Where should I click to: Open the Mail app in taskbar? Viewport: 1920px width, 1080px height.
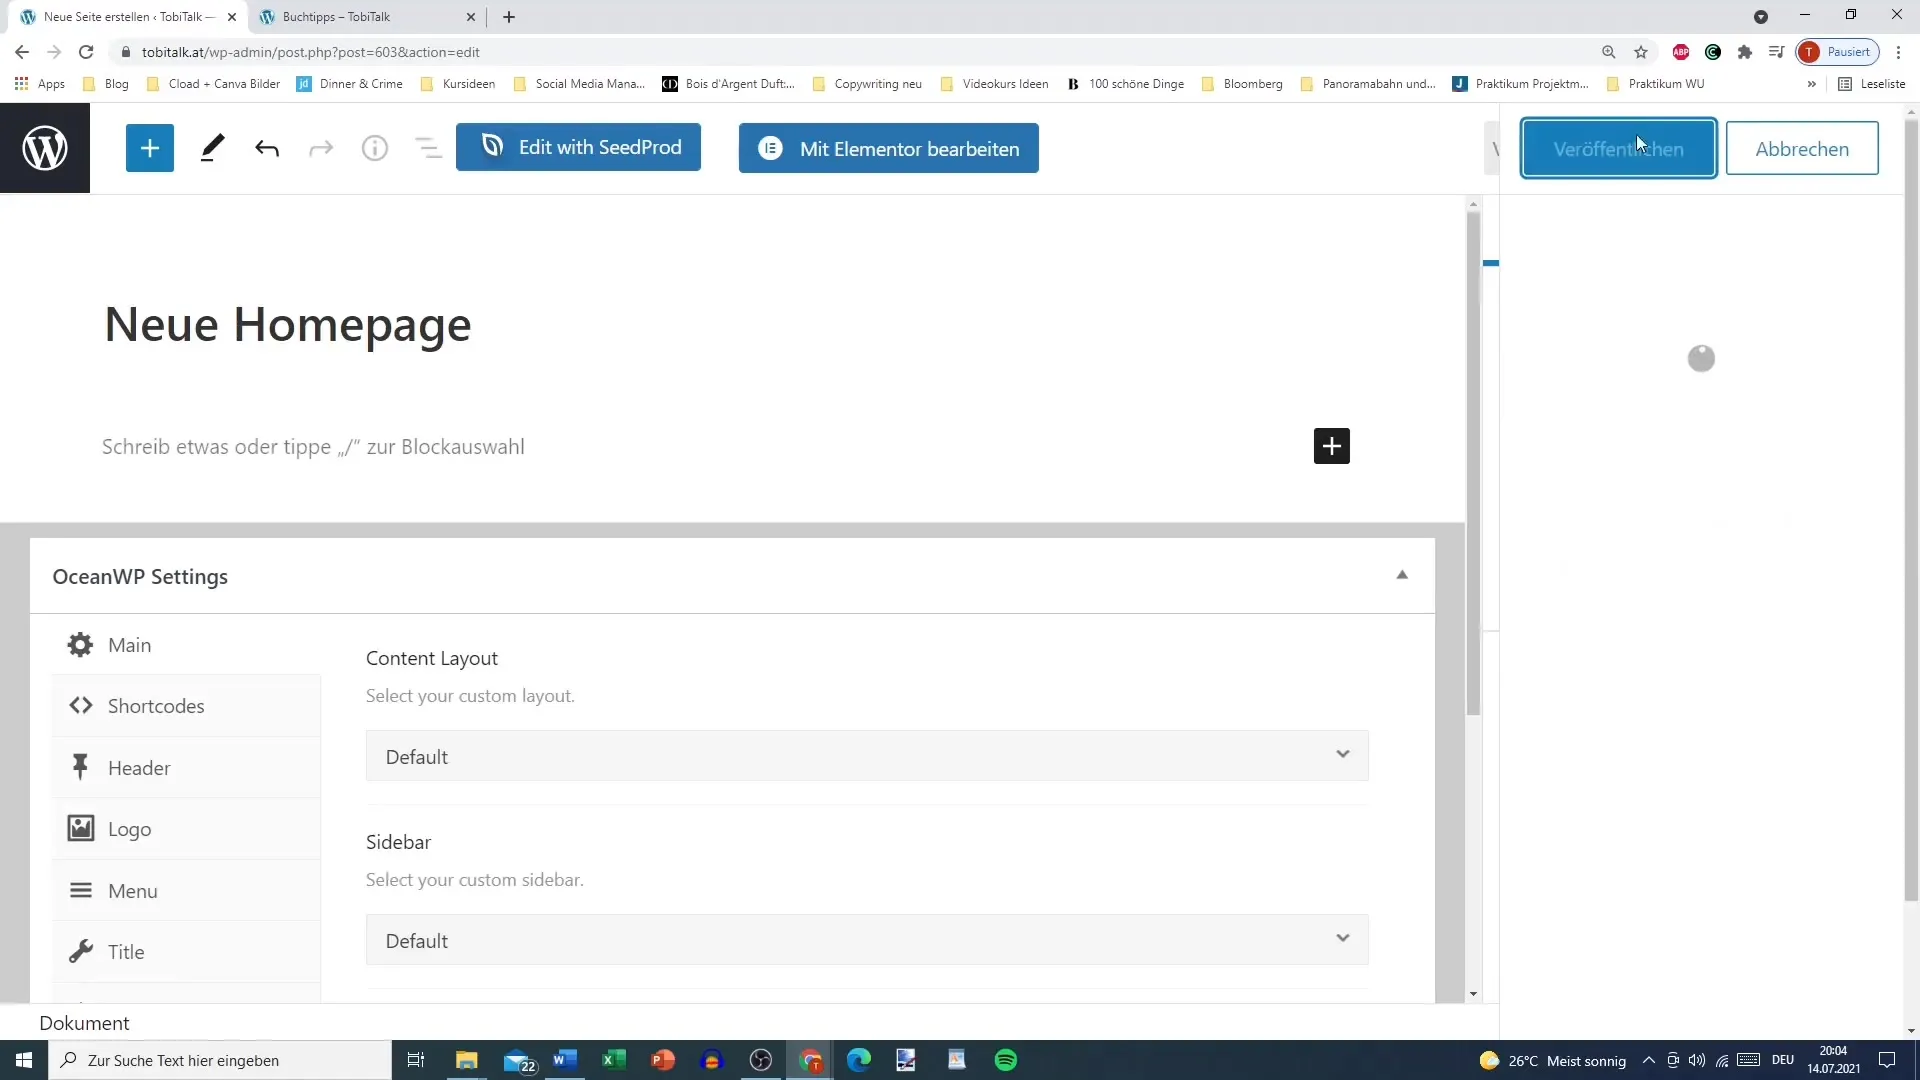pyautogui.click(x=518, y=1060)
